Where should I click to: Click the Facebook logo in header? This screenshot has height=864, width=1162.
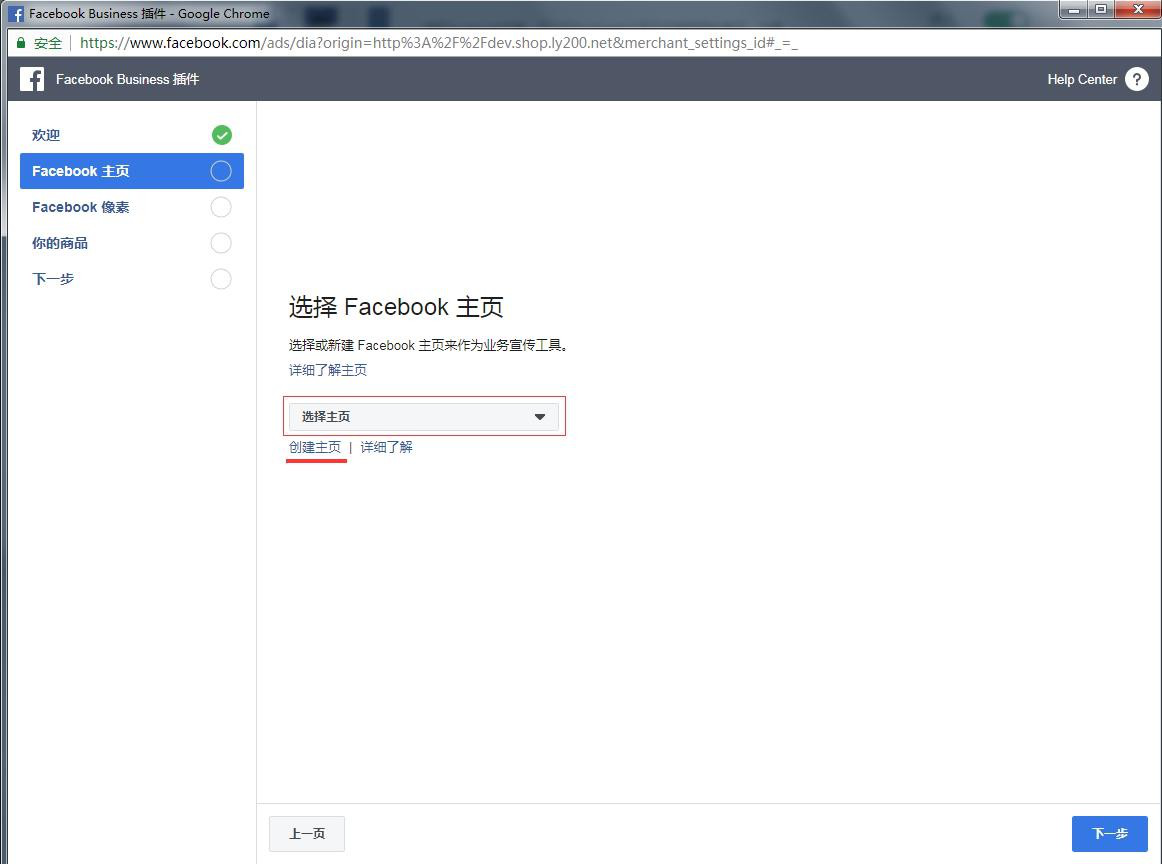(x=32, y=79)
